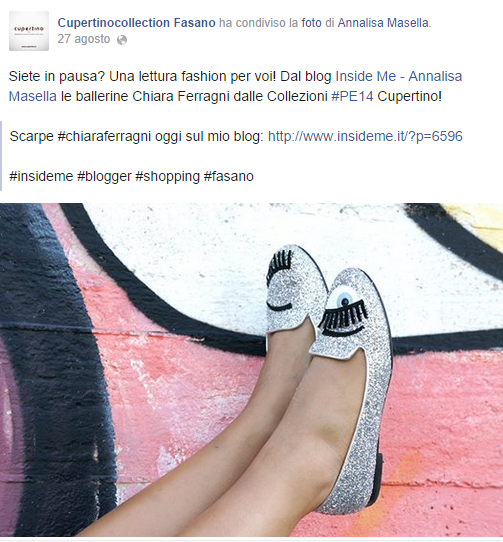503x542 pixels.
Task: Click the #shopping hashtag
Action: tap(168, 176)
